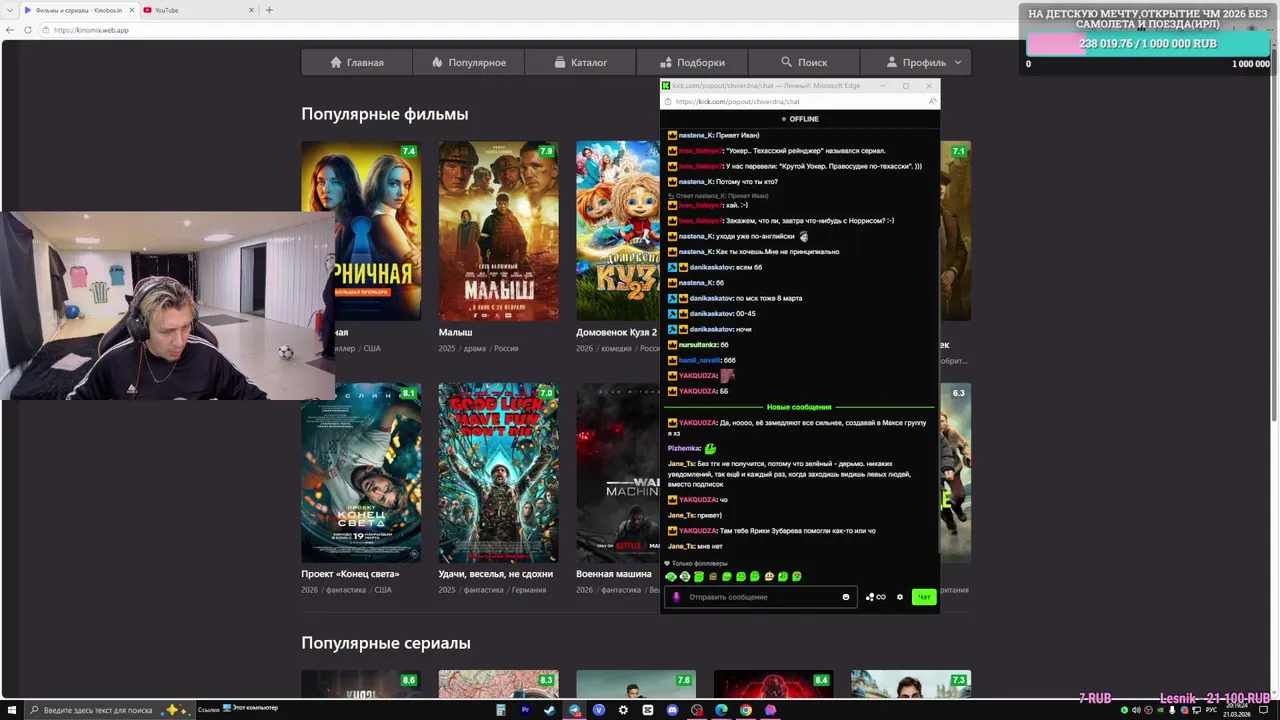This screenshot has width=1280, height=720.
Task: Open the series poster rated 8.3
Action: click(x=498, y=685)
